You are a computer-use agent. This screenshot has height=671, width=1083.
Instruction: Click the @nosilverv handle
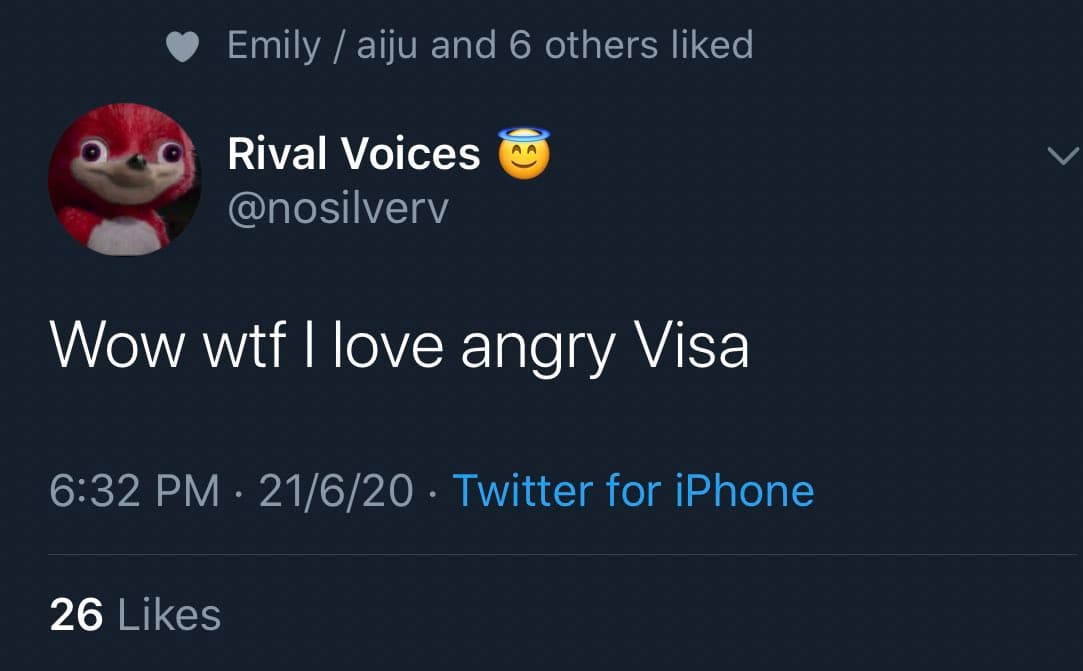tap(338, 207)
